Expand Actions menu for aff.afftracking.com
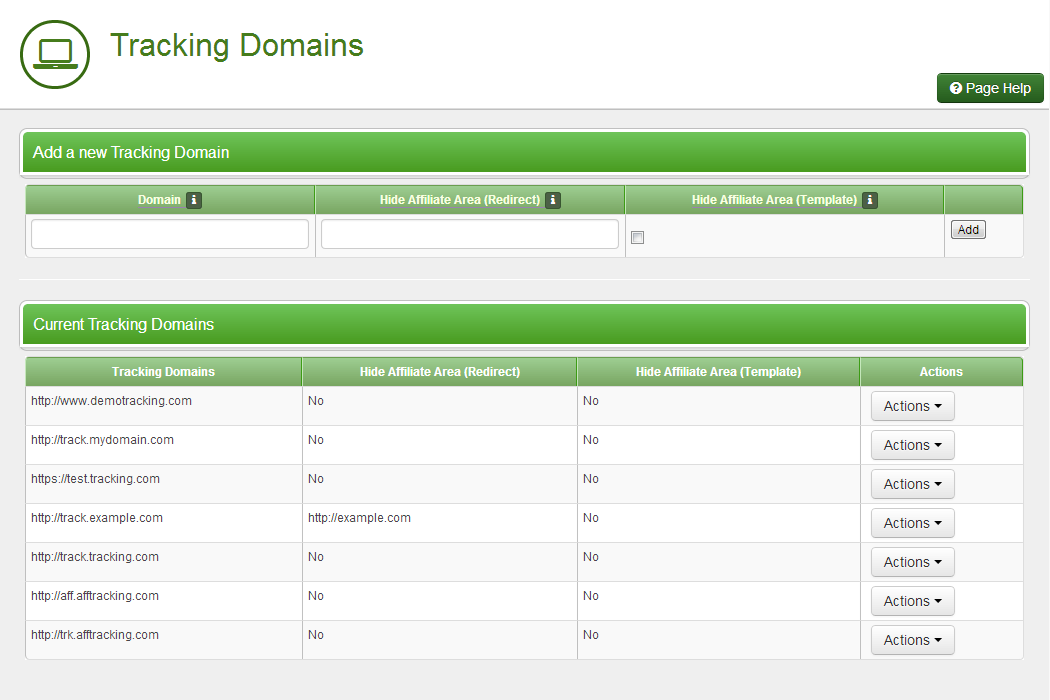1050x700 pixels. (x=912, y=601)
